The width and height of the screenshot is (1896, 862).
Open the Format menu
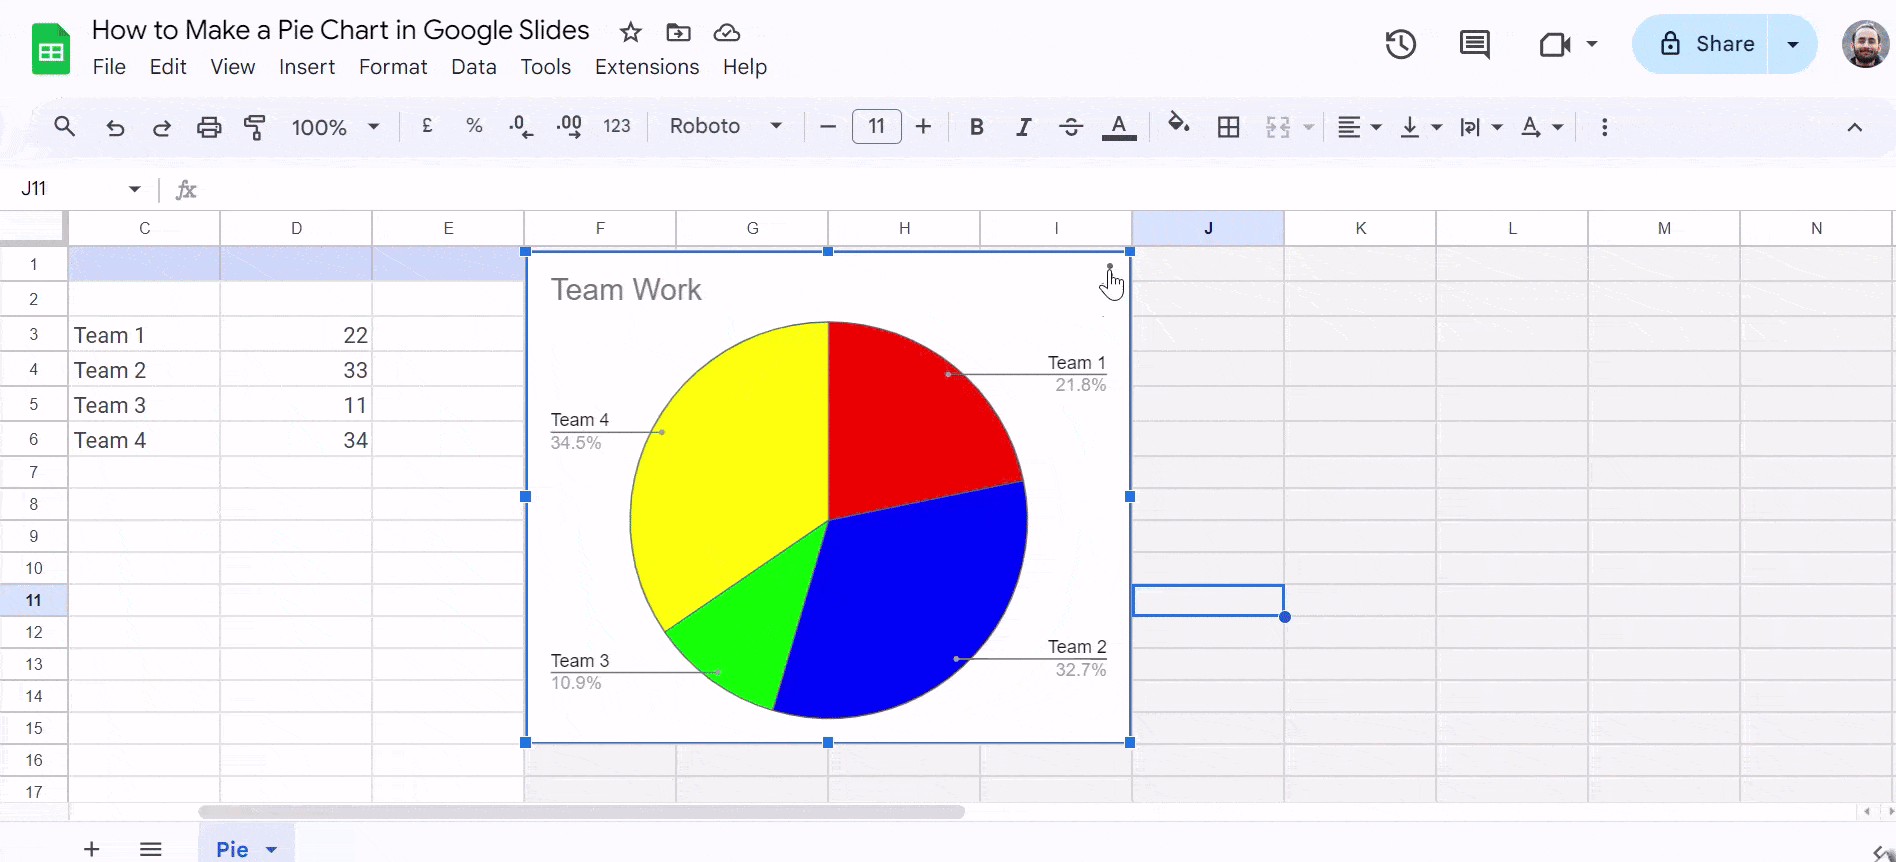[x=393, y=67]
